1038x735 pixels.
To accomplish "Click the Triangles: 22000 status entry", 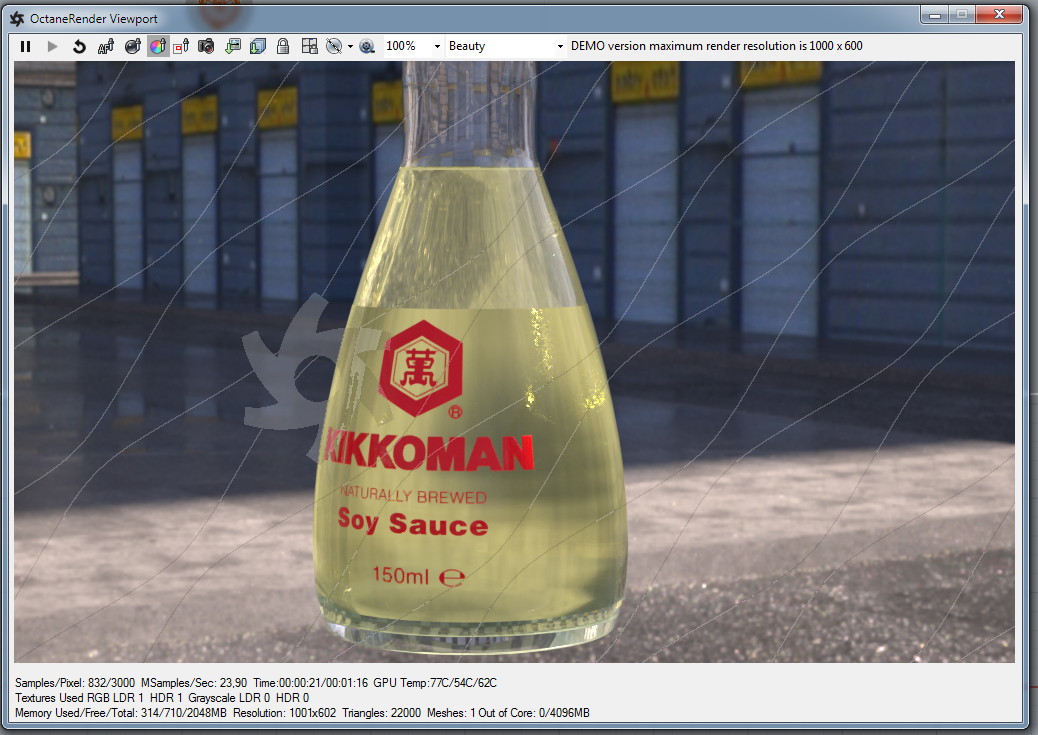I will 381,713.
